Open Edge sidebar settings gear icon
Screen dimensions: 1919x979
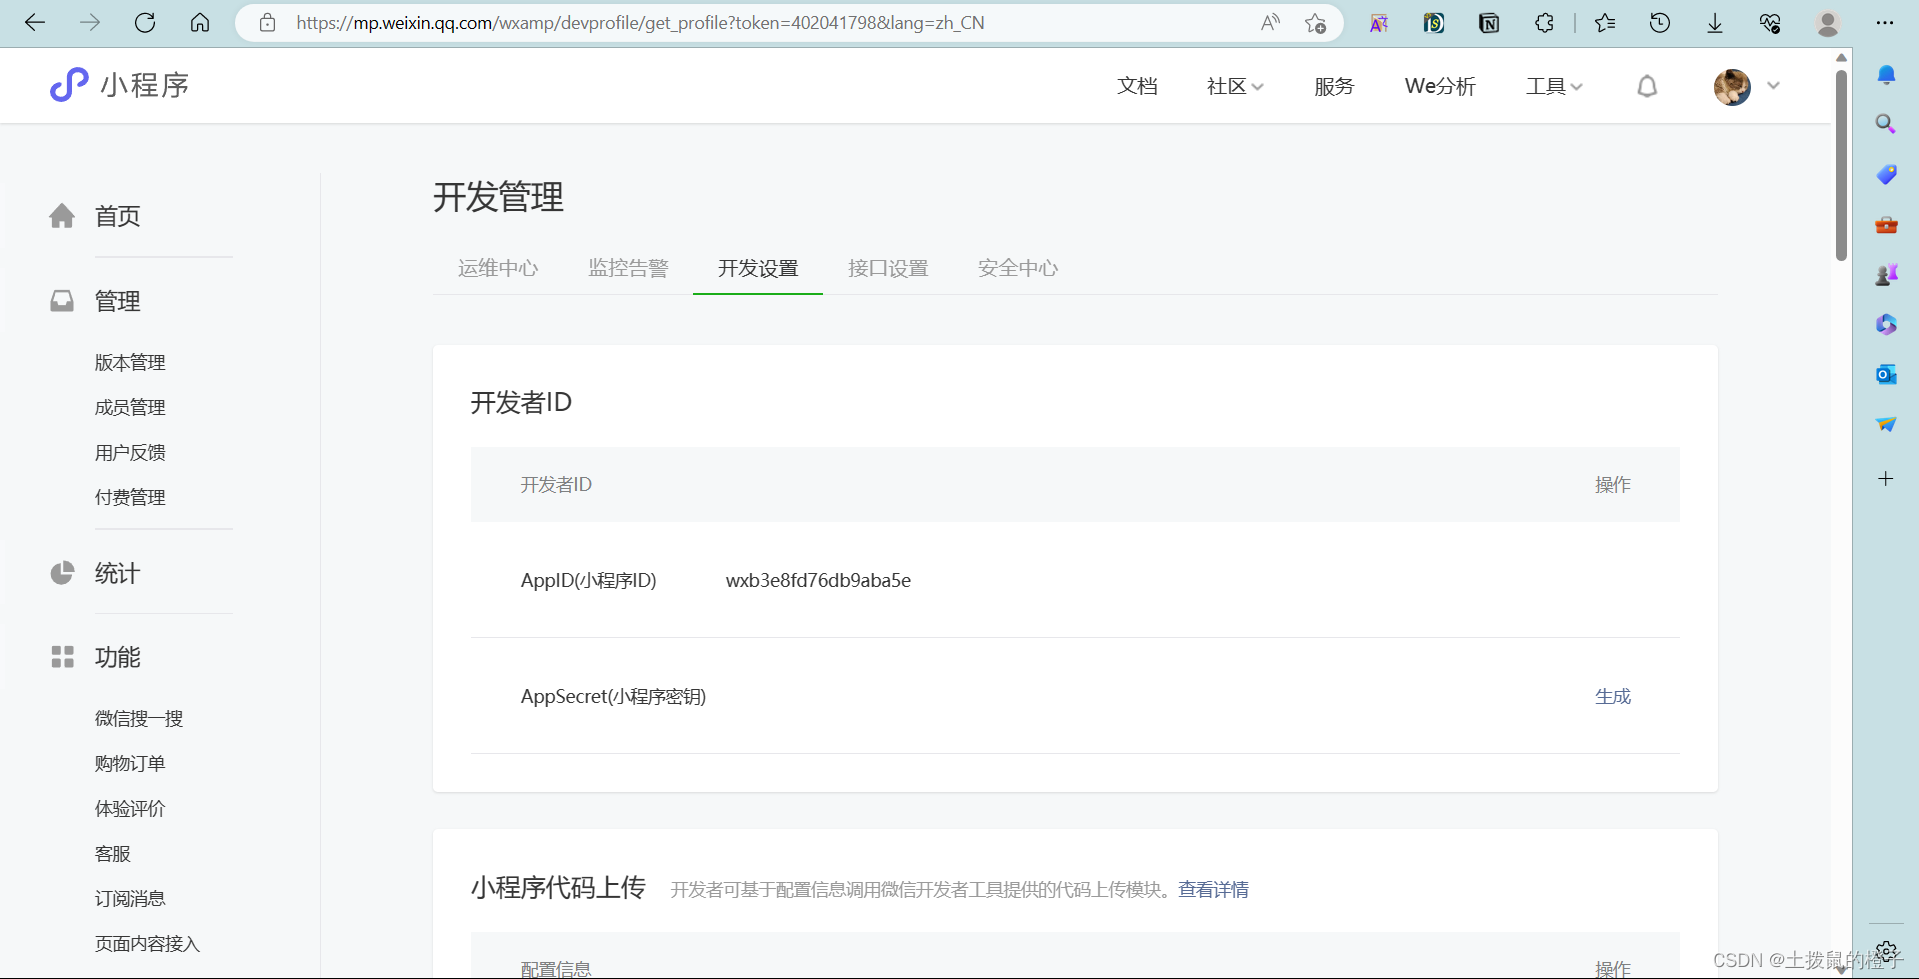(1886, 950)
